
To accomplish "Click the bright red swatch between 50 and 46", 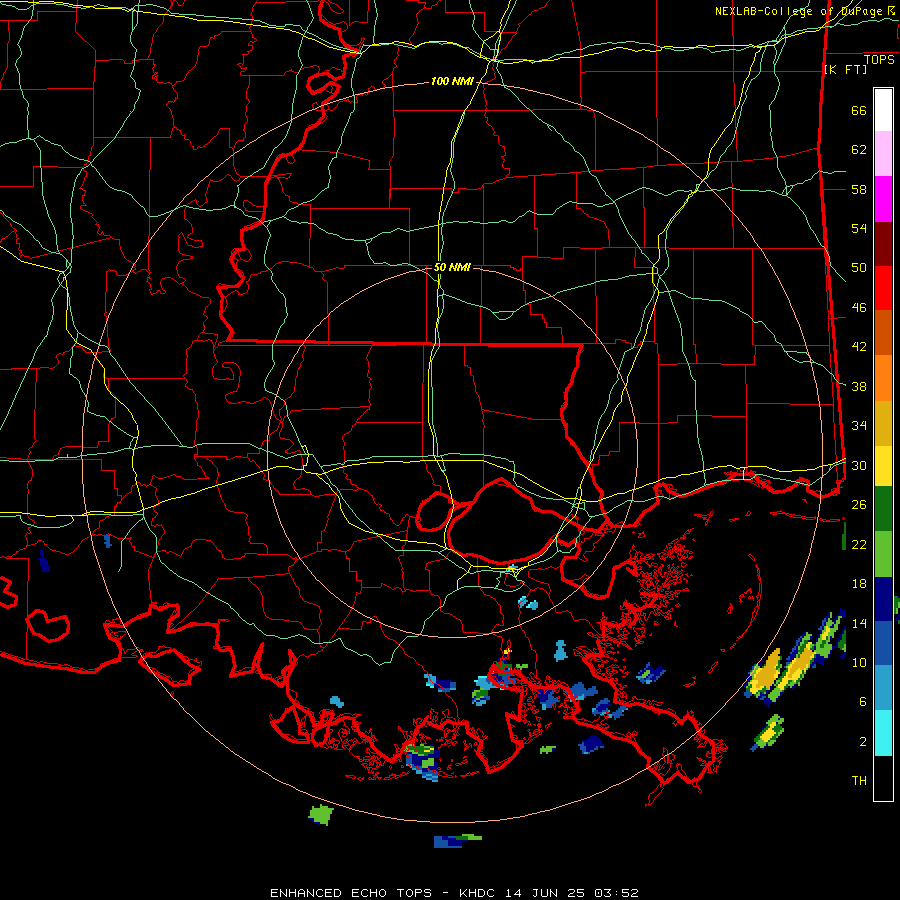I will tap(883, 288).
